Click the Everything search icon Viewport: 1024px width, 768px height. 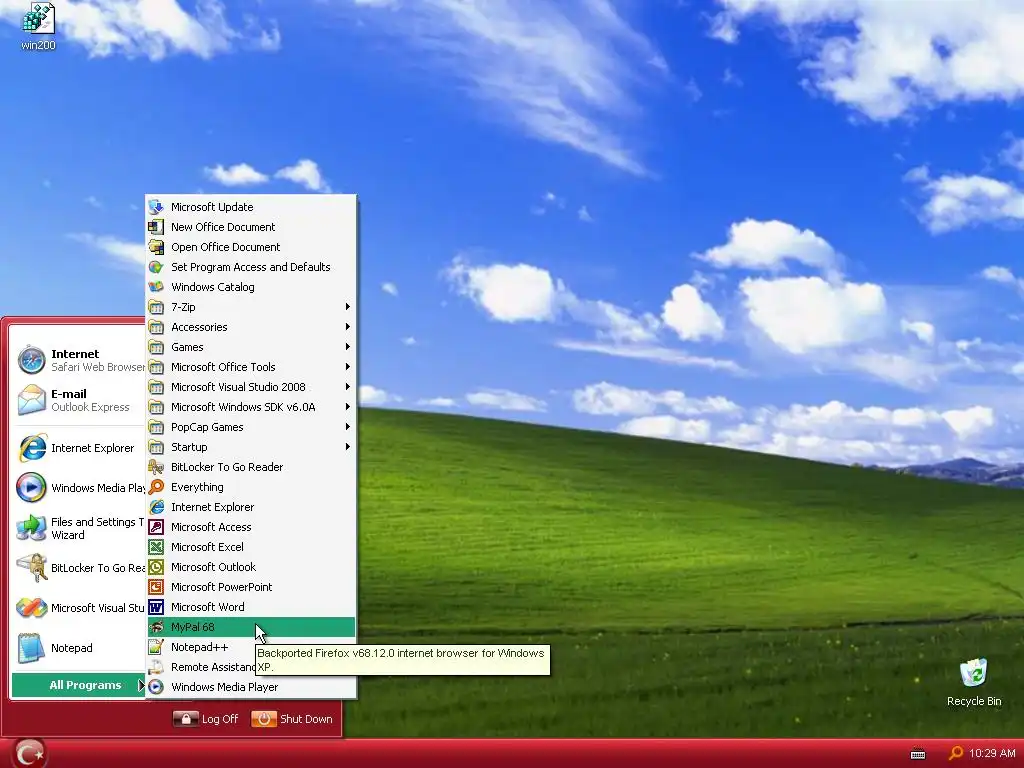click(x=156, y=487)
